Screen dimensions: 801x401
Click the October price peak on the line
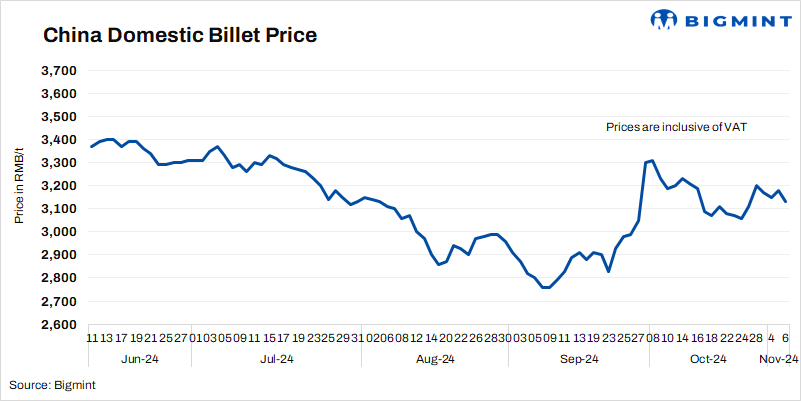coord(652,160)
